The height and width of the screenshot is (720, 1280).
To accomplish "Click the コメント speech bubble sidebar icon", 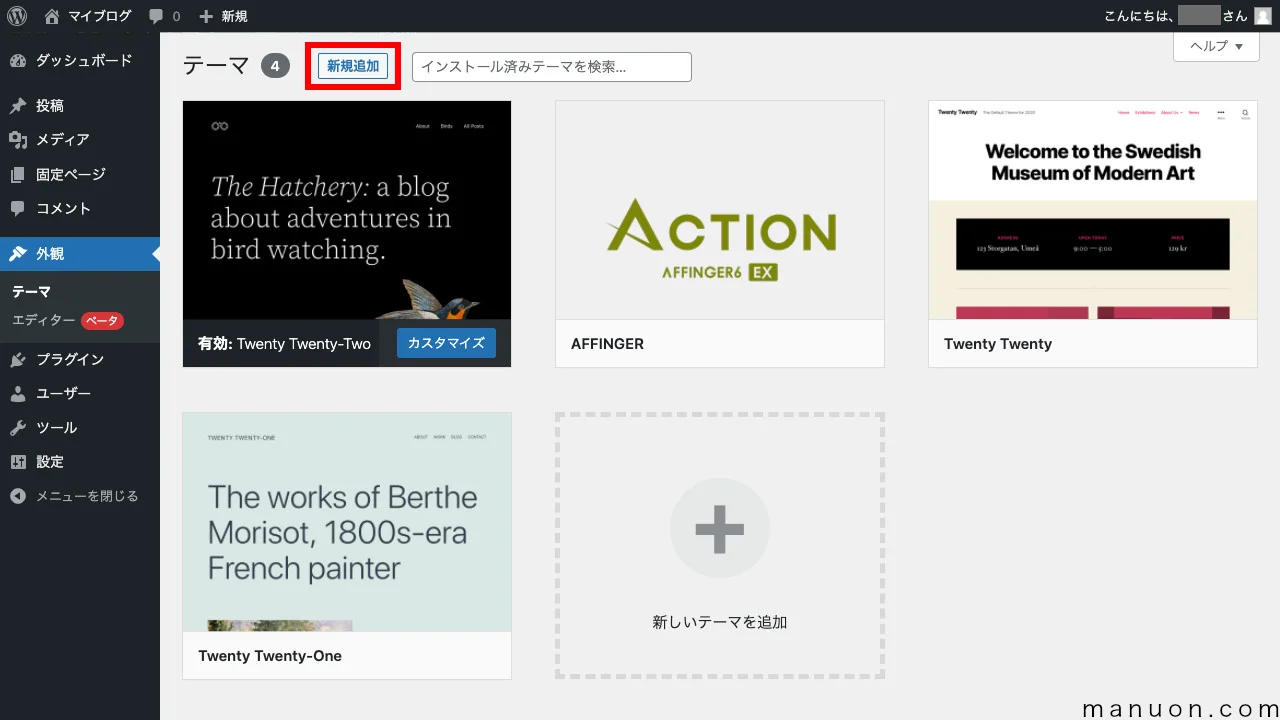I will point(18,209).
